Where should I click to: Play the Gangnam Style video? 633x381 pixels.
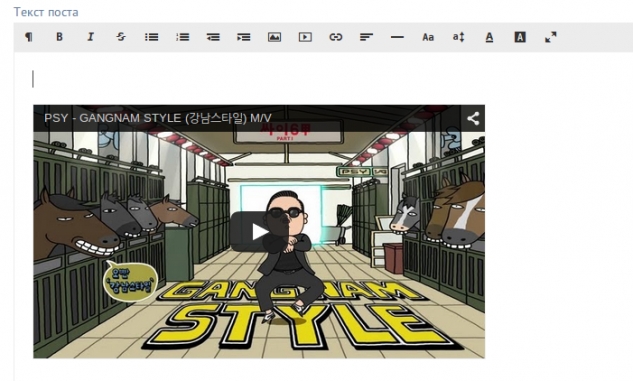point(259,232)
